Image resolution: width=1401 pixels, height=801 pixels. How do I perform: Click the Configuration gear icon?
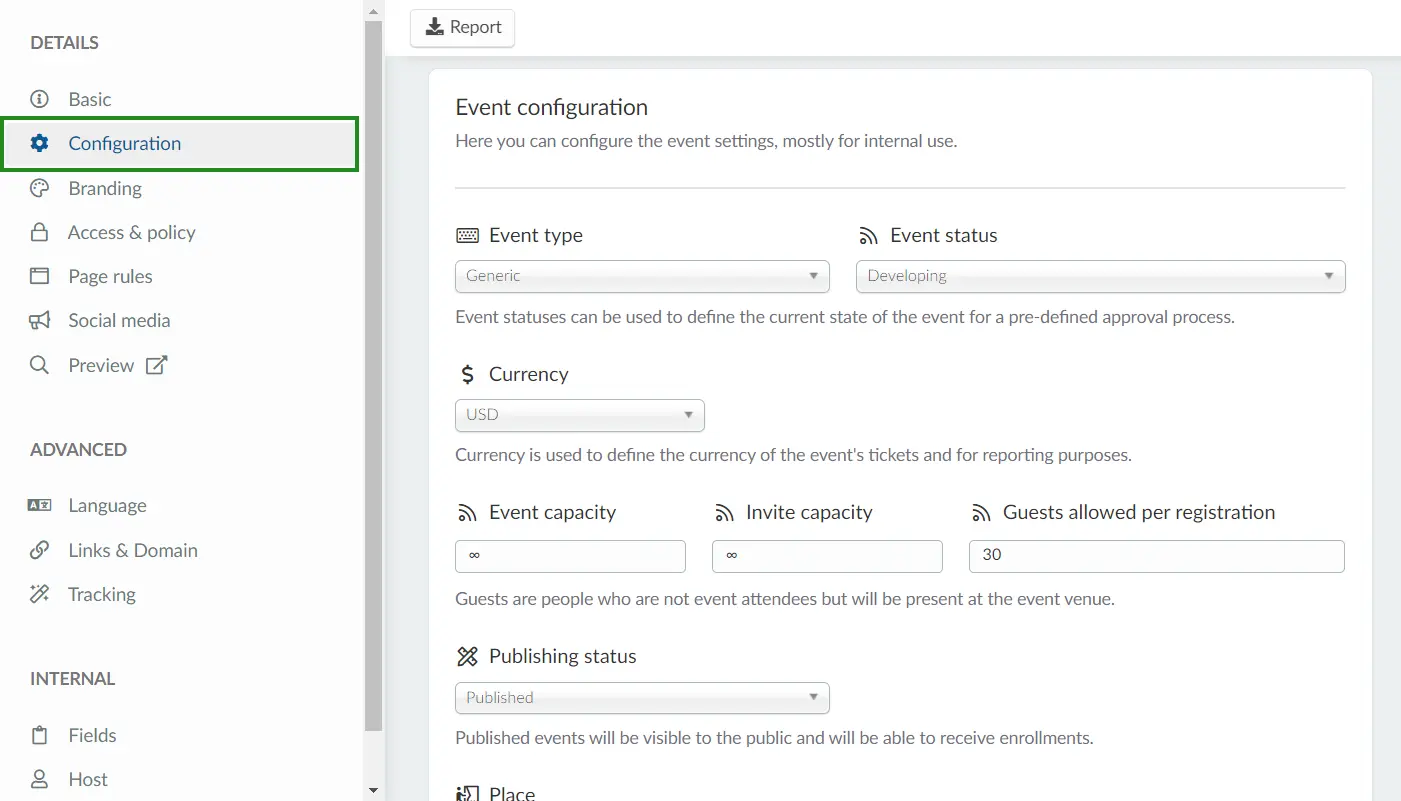[39, 143]
